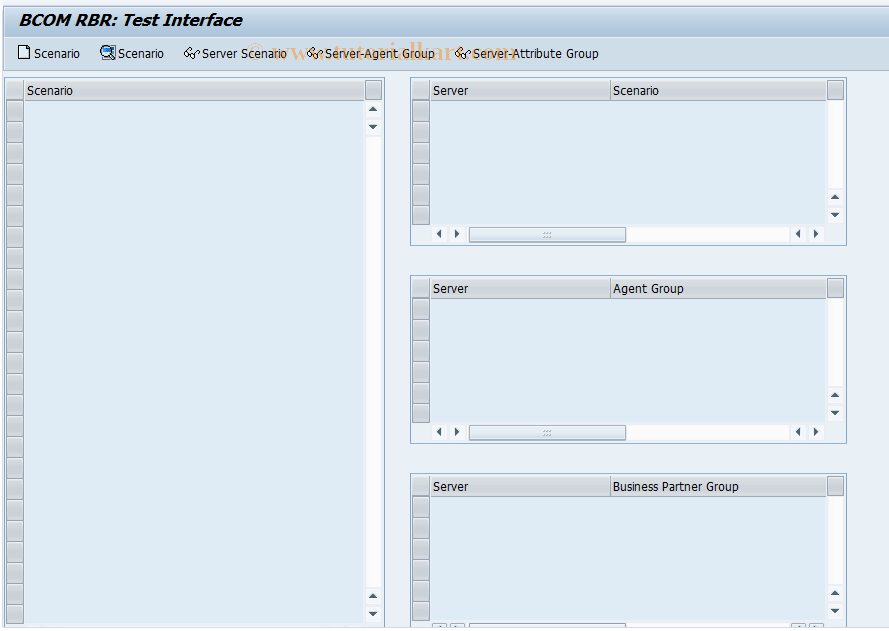889x631 pixels.
Task: Click far-right scroll-left arrow in Server/Scenario table
Action: point(798,234)
